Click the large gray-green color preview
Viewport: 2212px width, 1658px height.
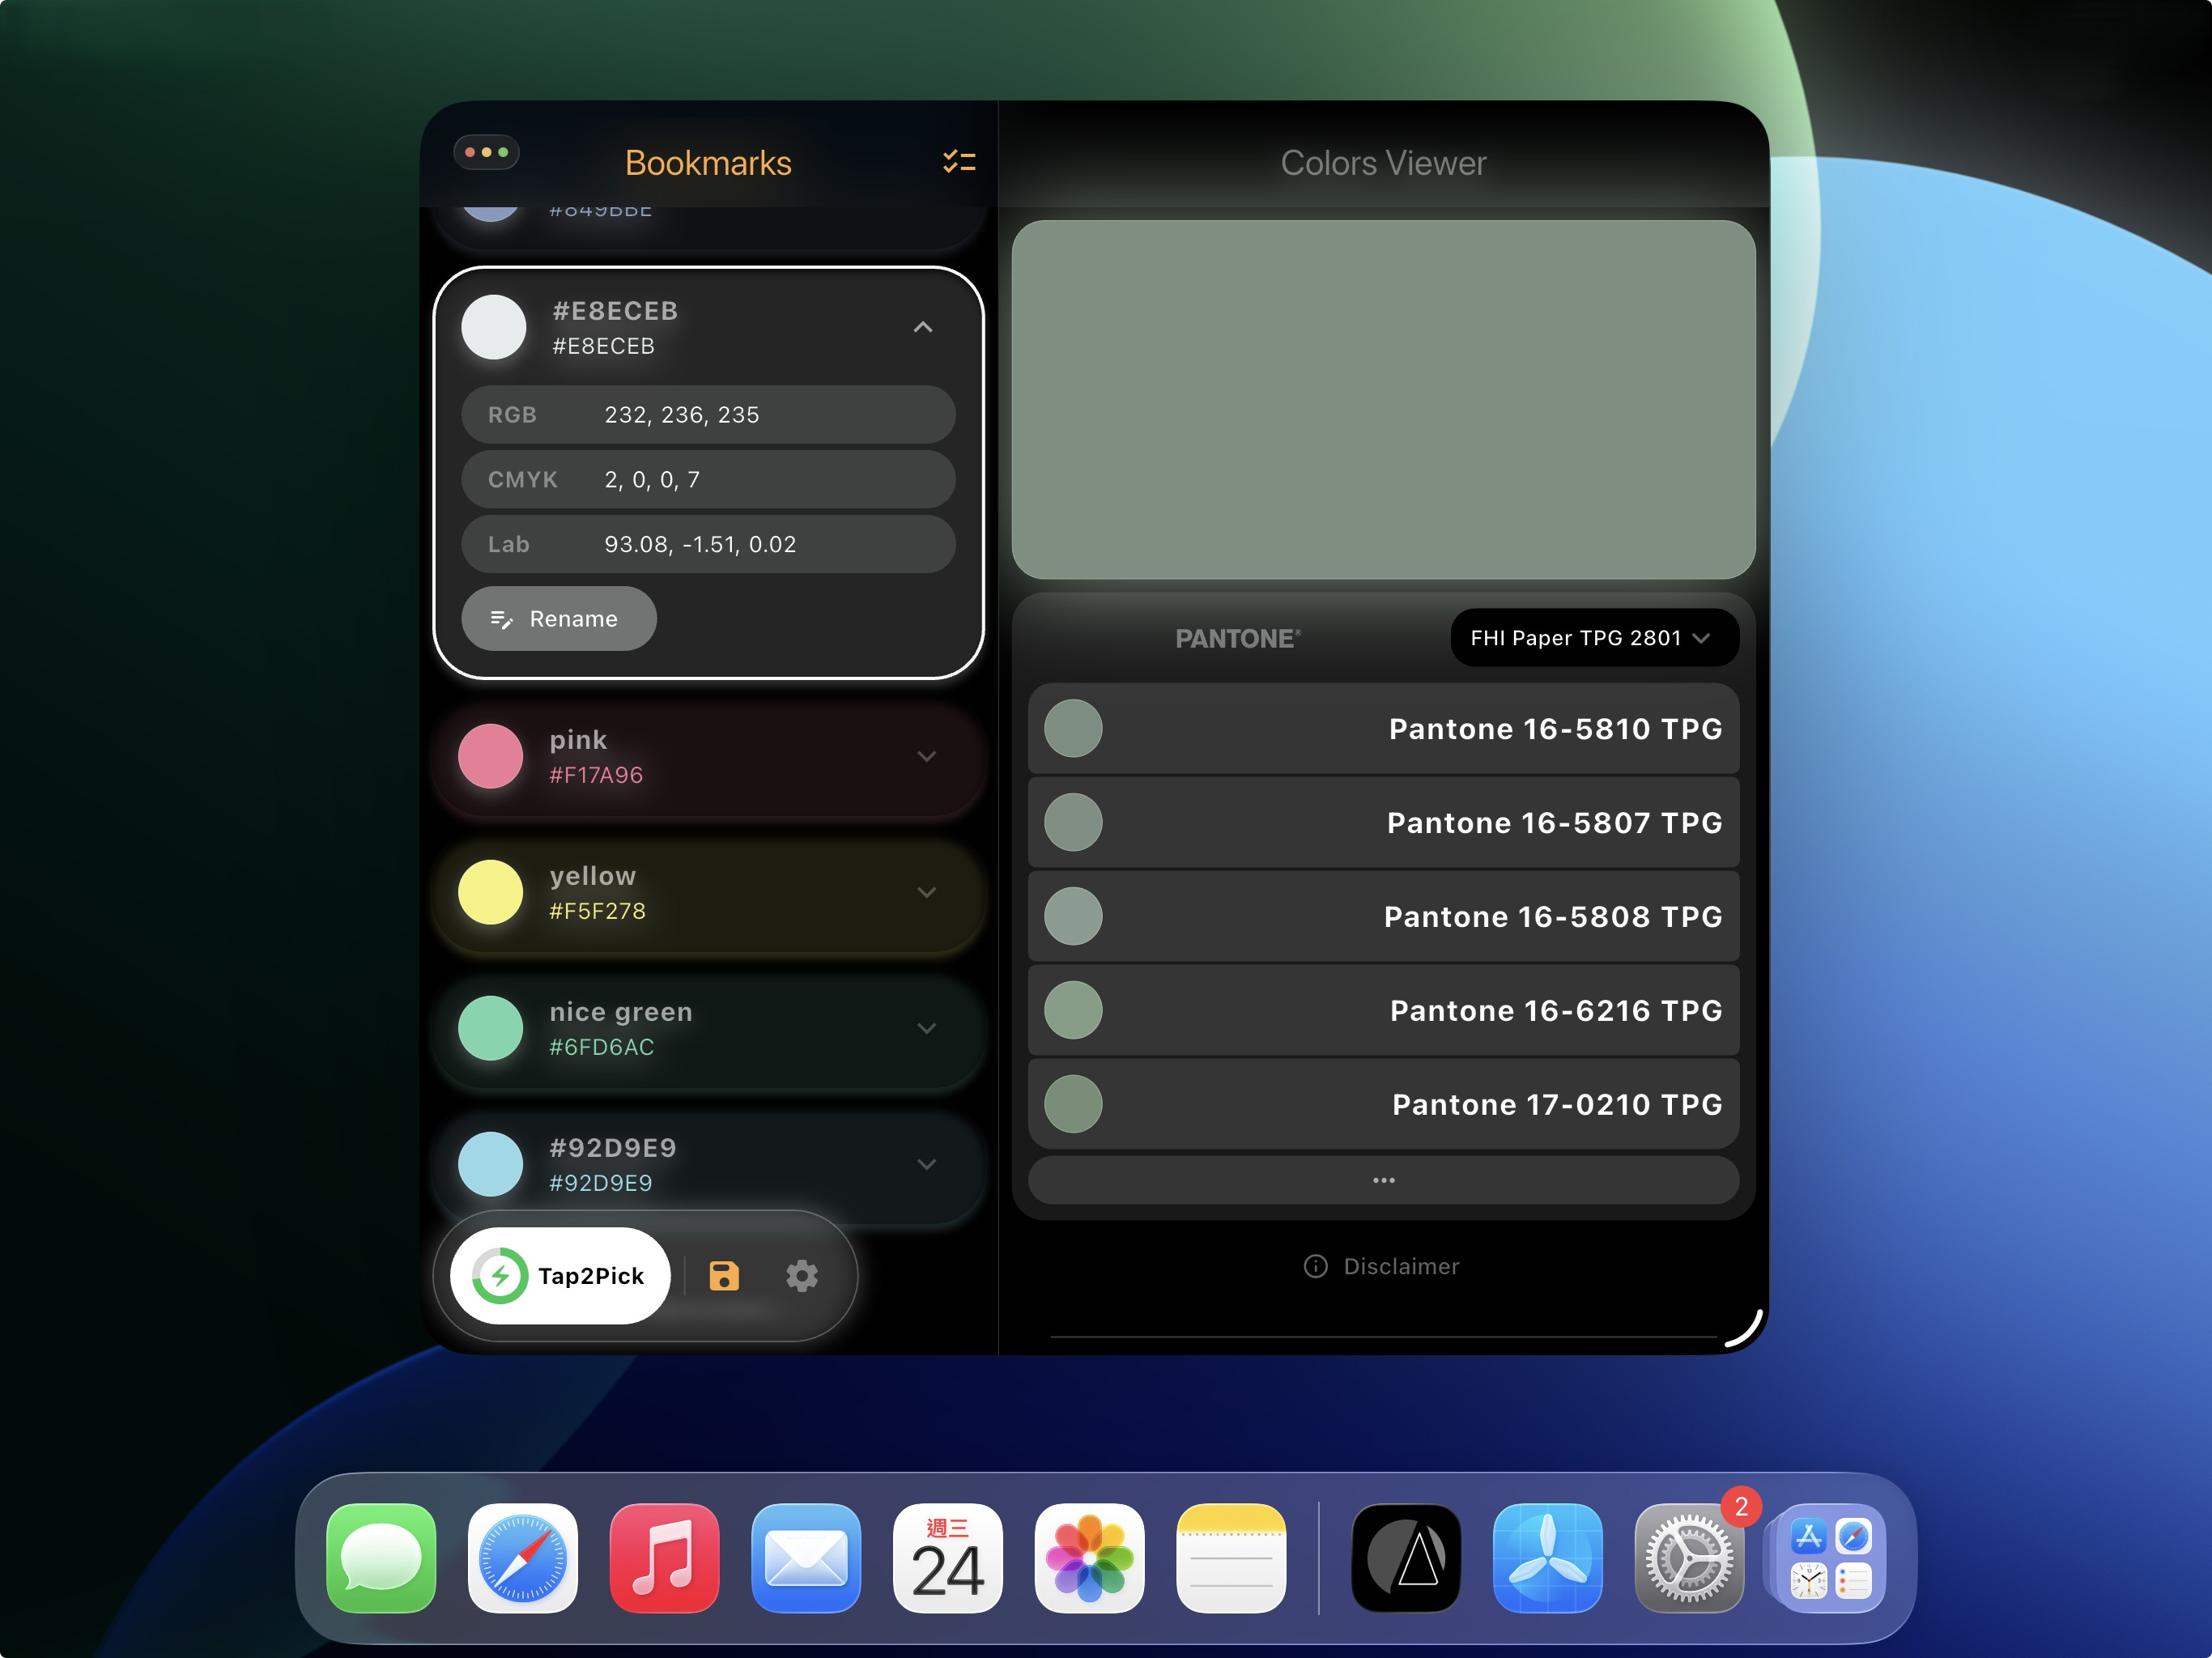(1384, 399)
